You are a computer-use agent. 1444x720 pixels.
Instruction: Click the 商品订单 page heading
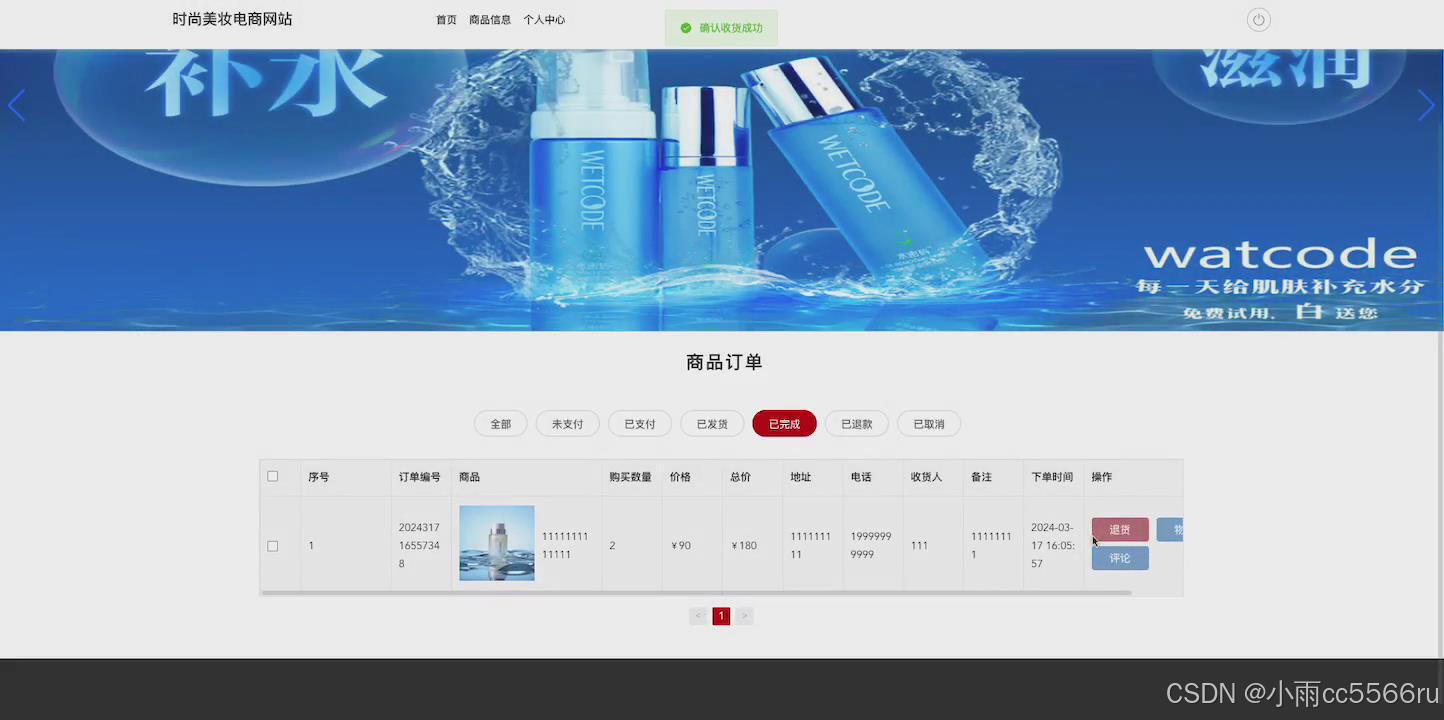724,362
